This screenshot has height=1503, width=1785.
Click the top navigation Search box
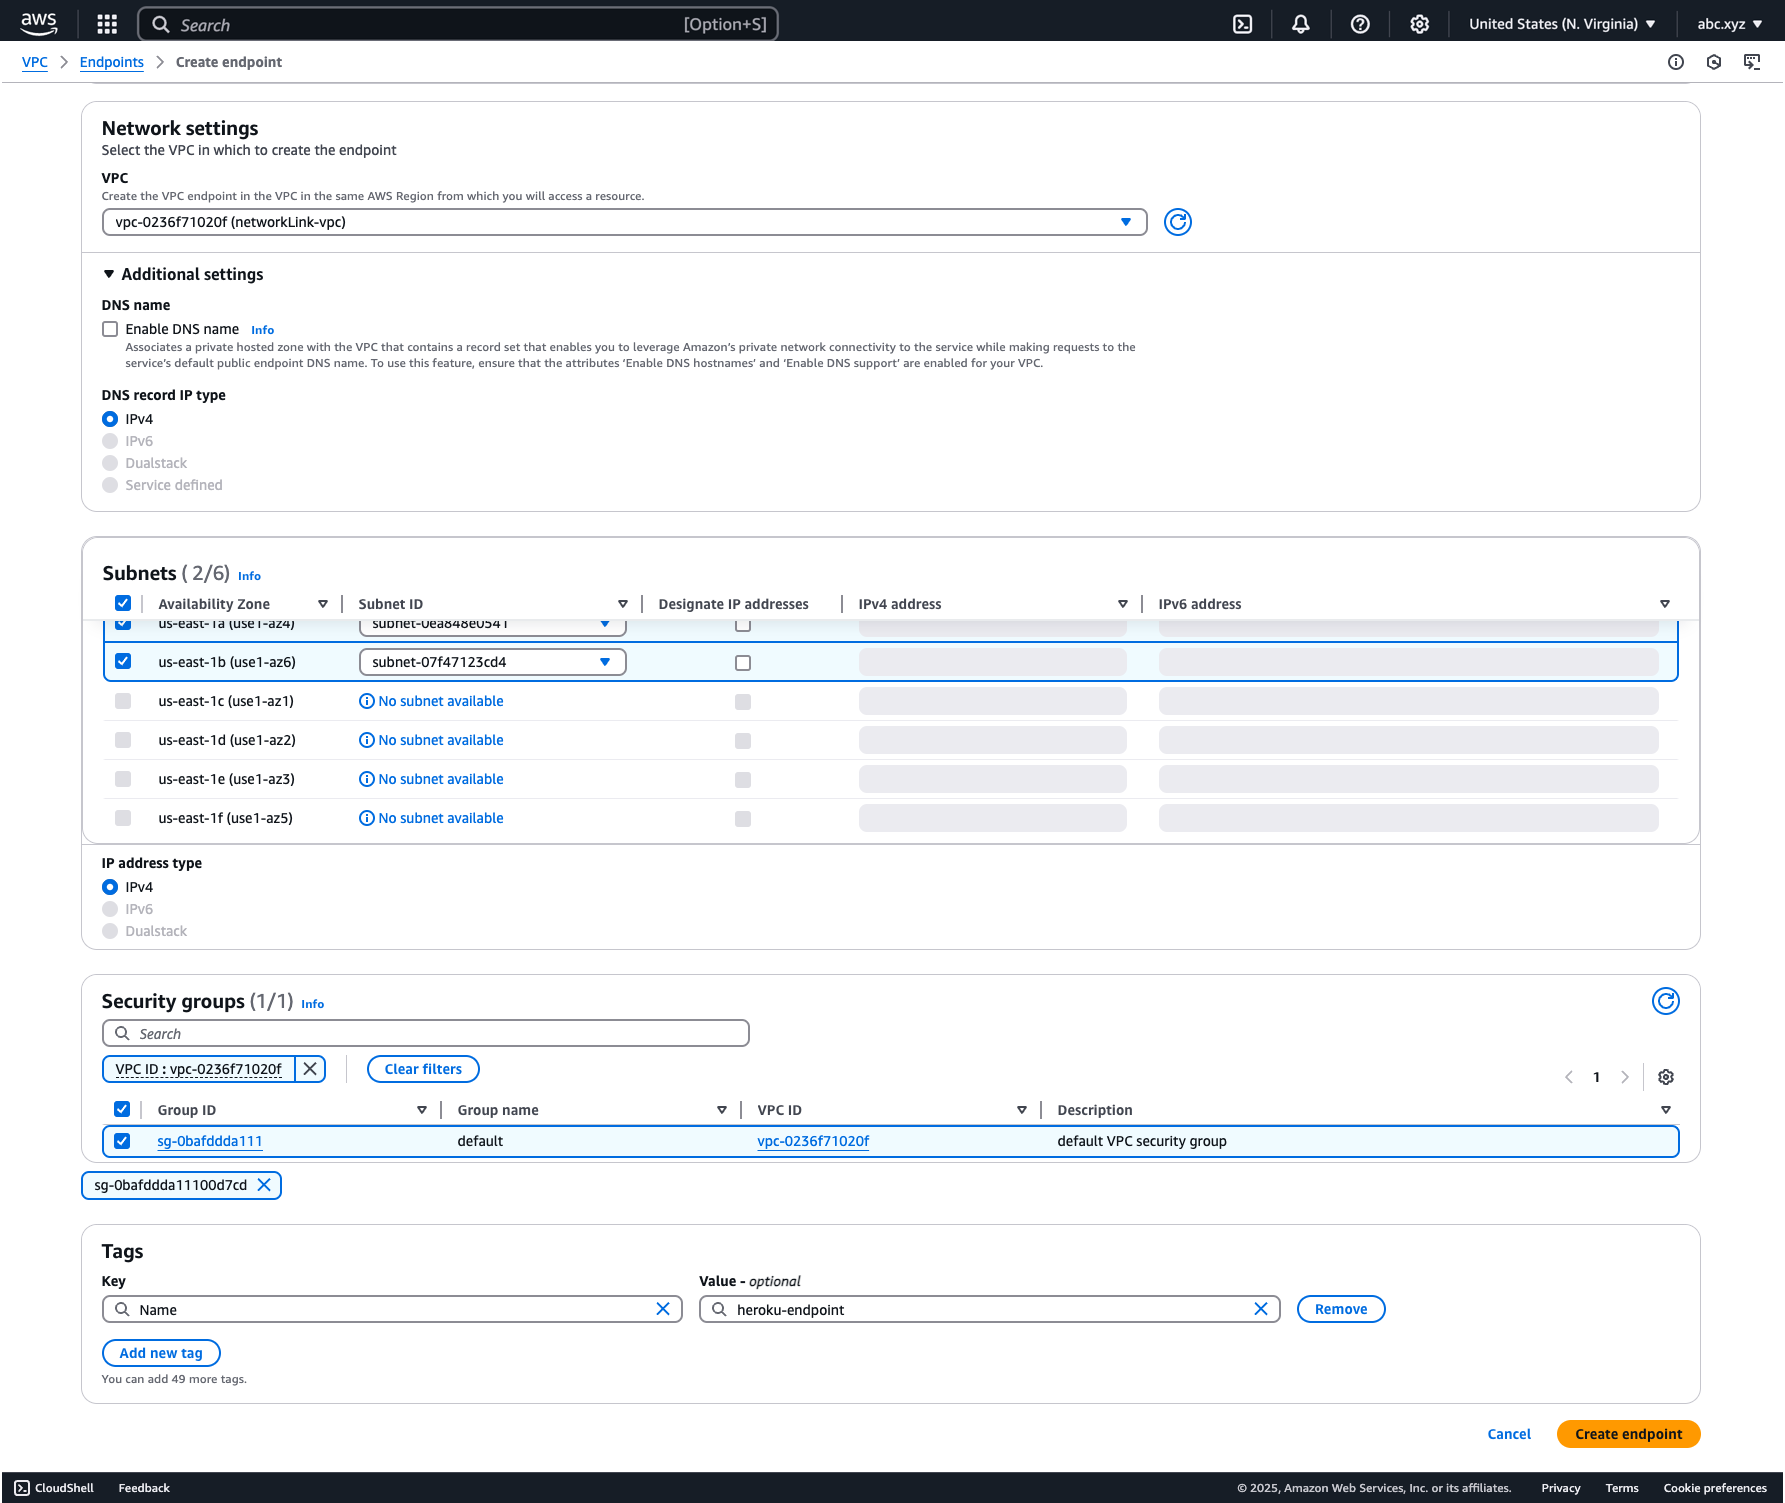pos(458,24)
